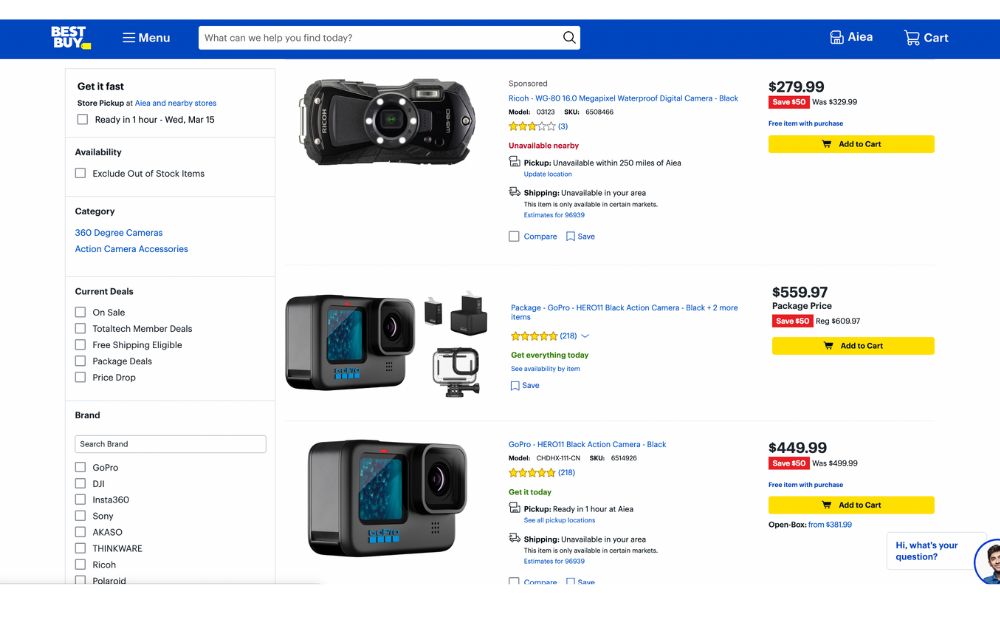Click Update location link

point(548,174)
